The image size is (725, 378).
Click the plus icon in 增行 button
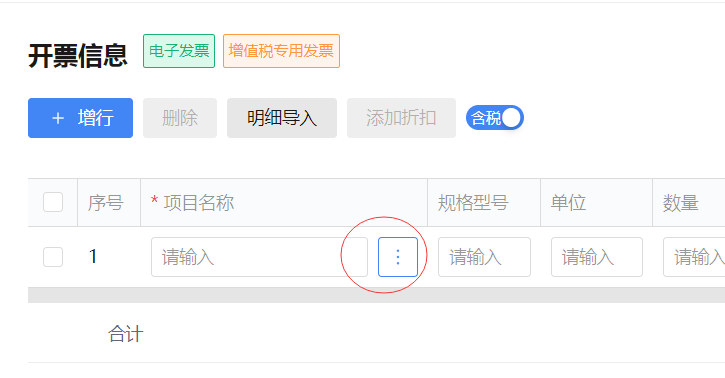(x=58, y=118)
